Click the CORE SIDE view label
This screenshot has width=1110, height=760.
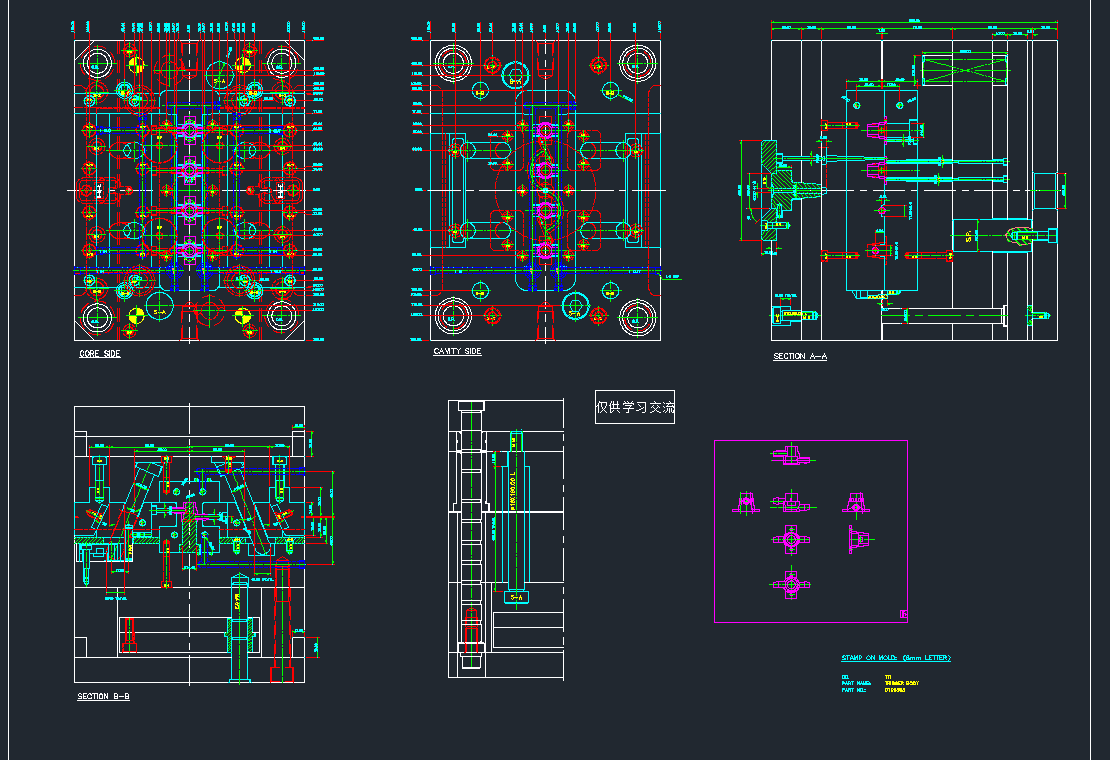(x=100, y=354)
